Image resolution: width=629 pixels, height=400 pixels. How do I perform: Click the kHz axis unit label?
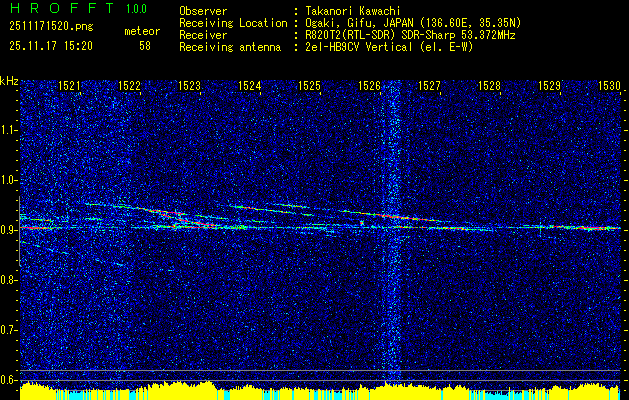(x=9, y=81)
